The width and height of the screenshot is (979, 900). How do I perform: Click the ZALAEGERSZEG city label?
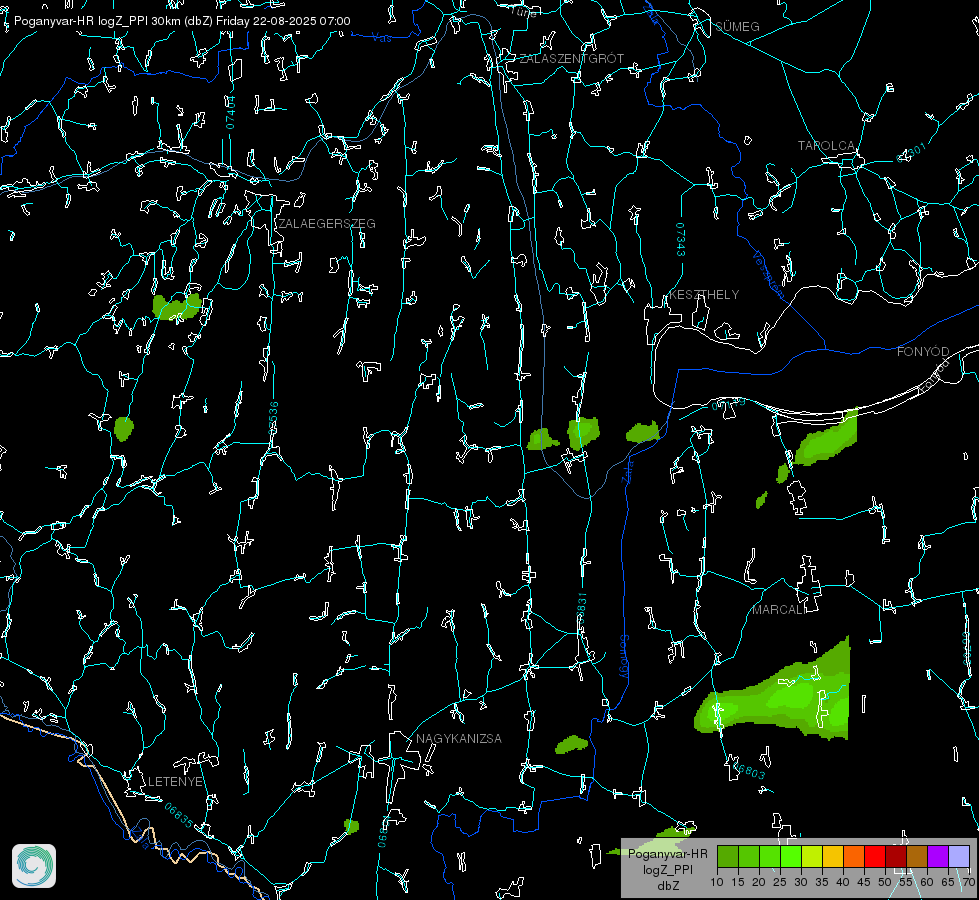[x=327, y=224]
